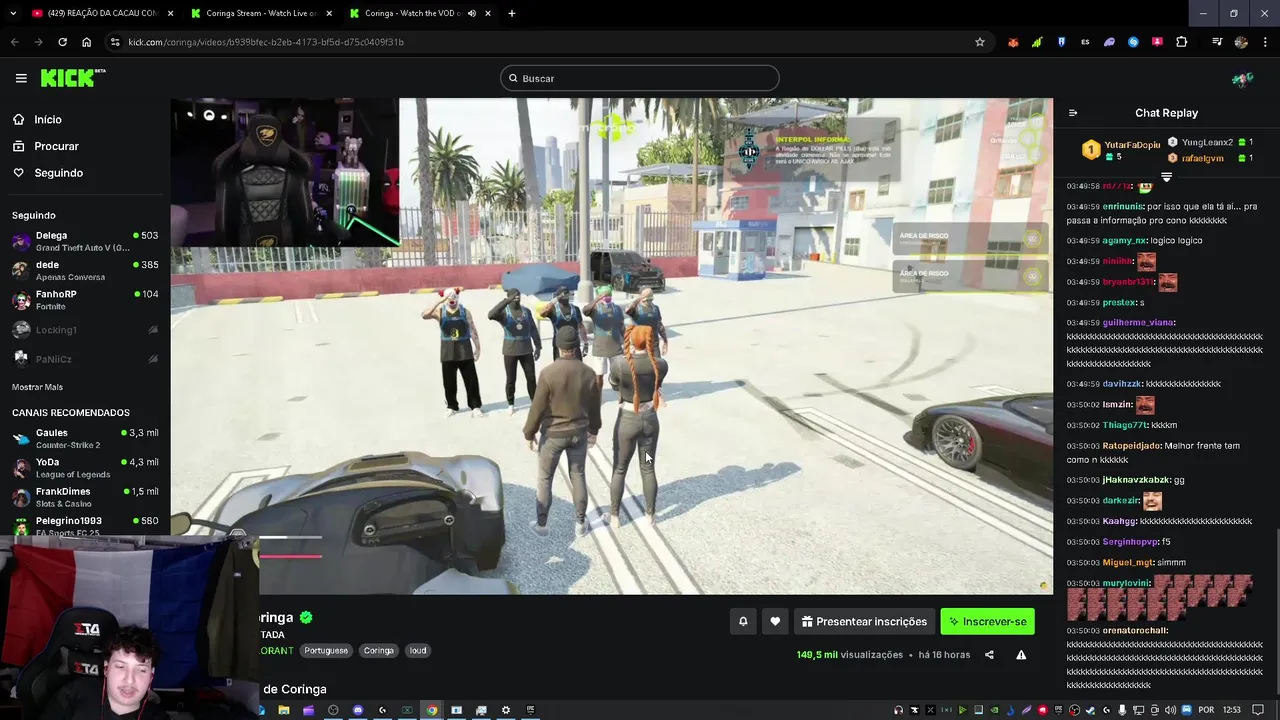Screen dimensions: 1280x720
Task: Click the report warning triangle icon
Action: click(x=1021, y=655)
